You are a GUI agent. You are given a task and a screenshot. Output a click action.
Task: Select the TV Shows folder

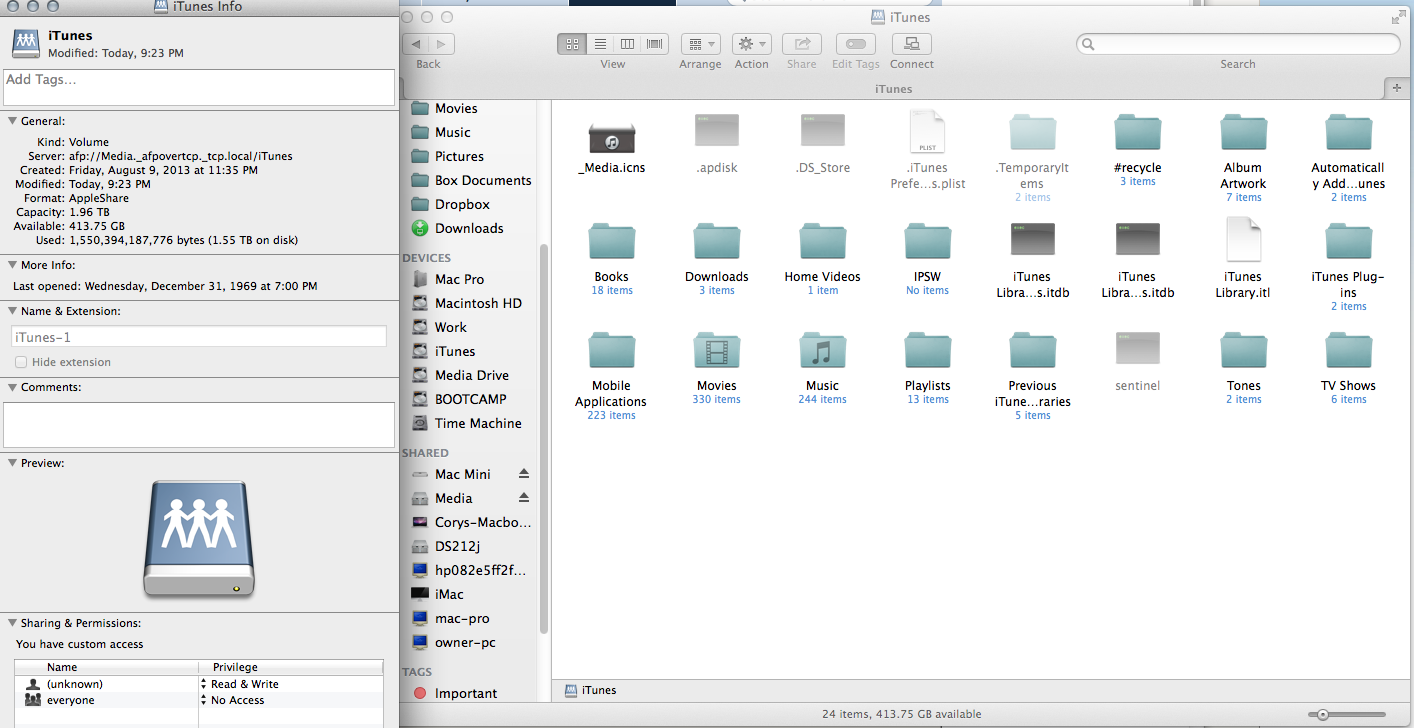(1349, 352)
